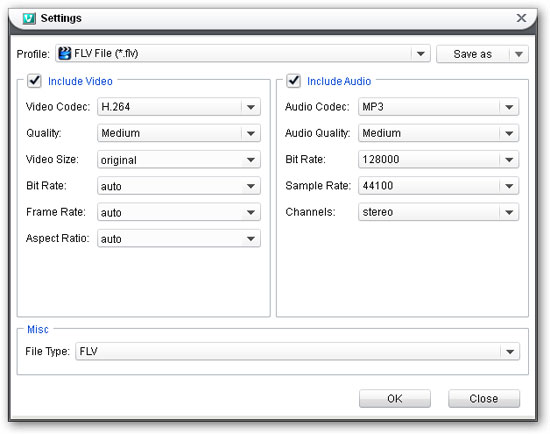Open the Video Codec H.264 dropdown
Viewport: 550px width, 434px height.
(179, 107)
